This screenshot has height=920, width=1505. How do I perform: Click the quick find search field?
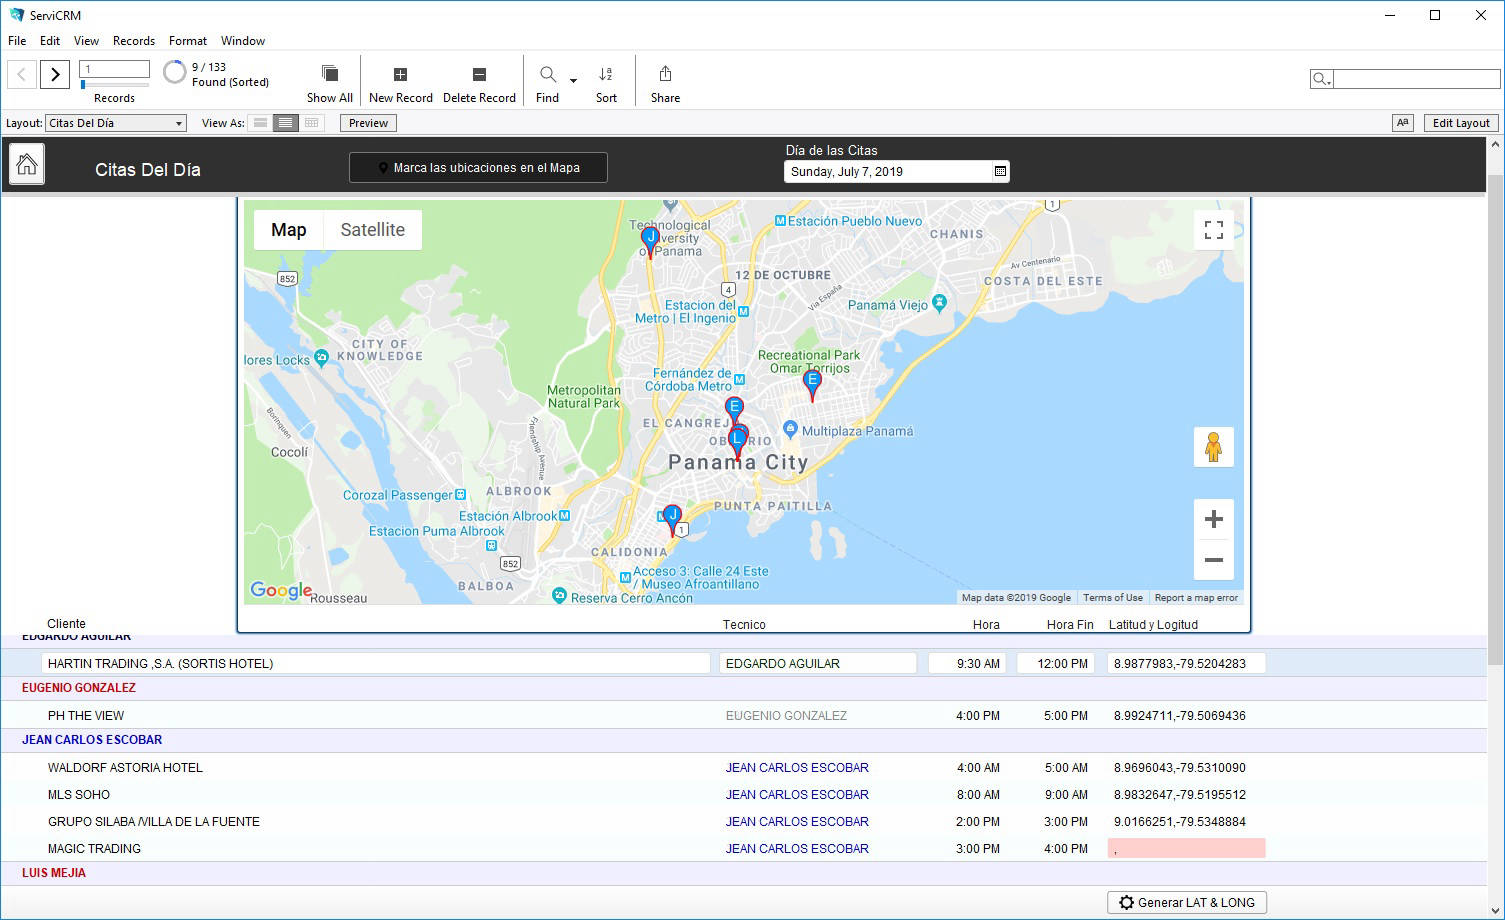[x=1416, y=79]
